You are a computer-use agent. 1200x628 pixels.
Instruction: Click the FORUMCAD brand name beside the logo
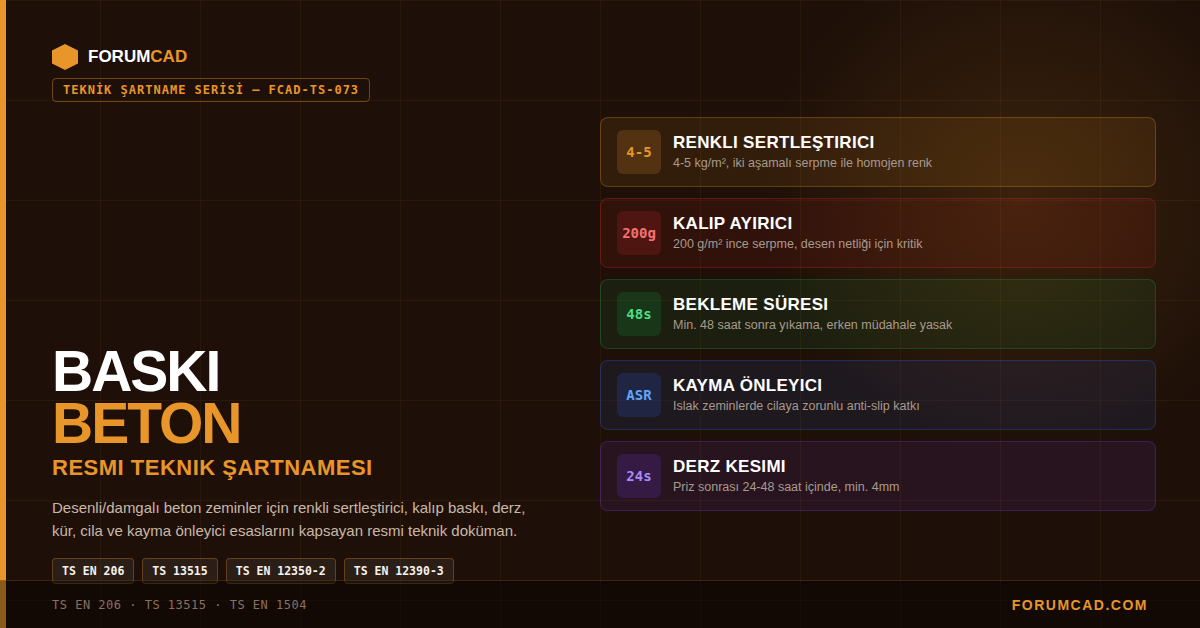tap(137, 57)
